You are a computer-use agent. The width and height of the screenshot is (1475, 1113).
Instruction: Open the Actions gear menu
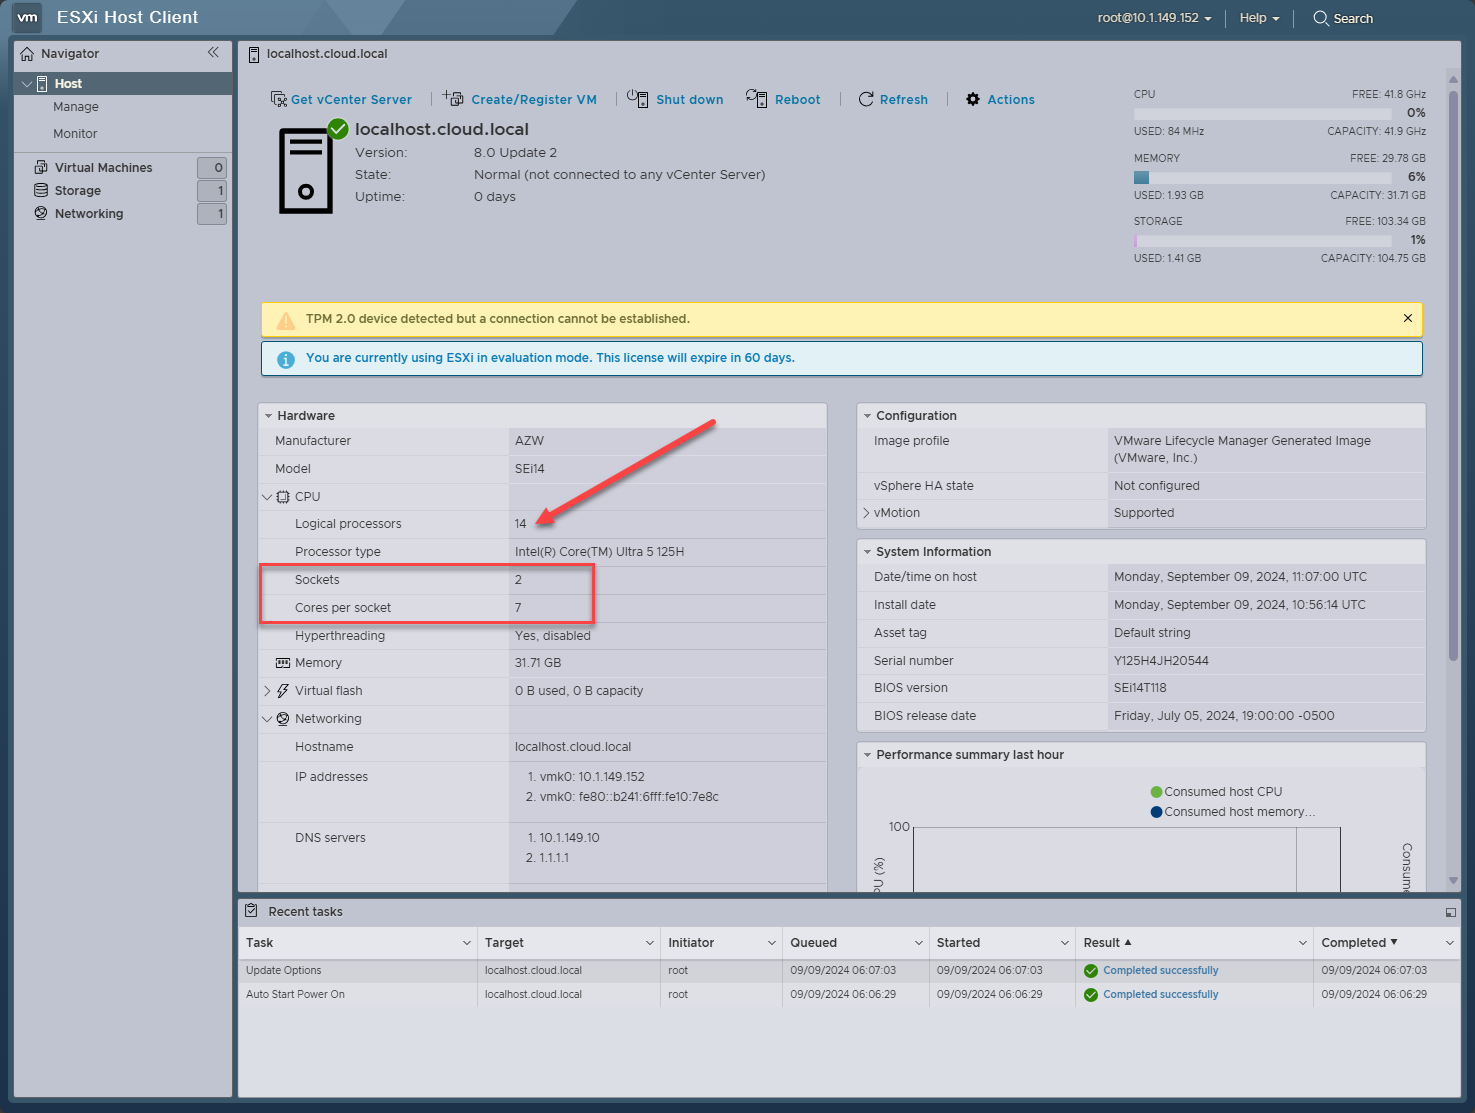(973, 99)
